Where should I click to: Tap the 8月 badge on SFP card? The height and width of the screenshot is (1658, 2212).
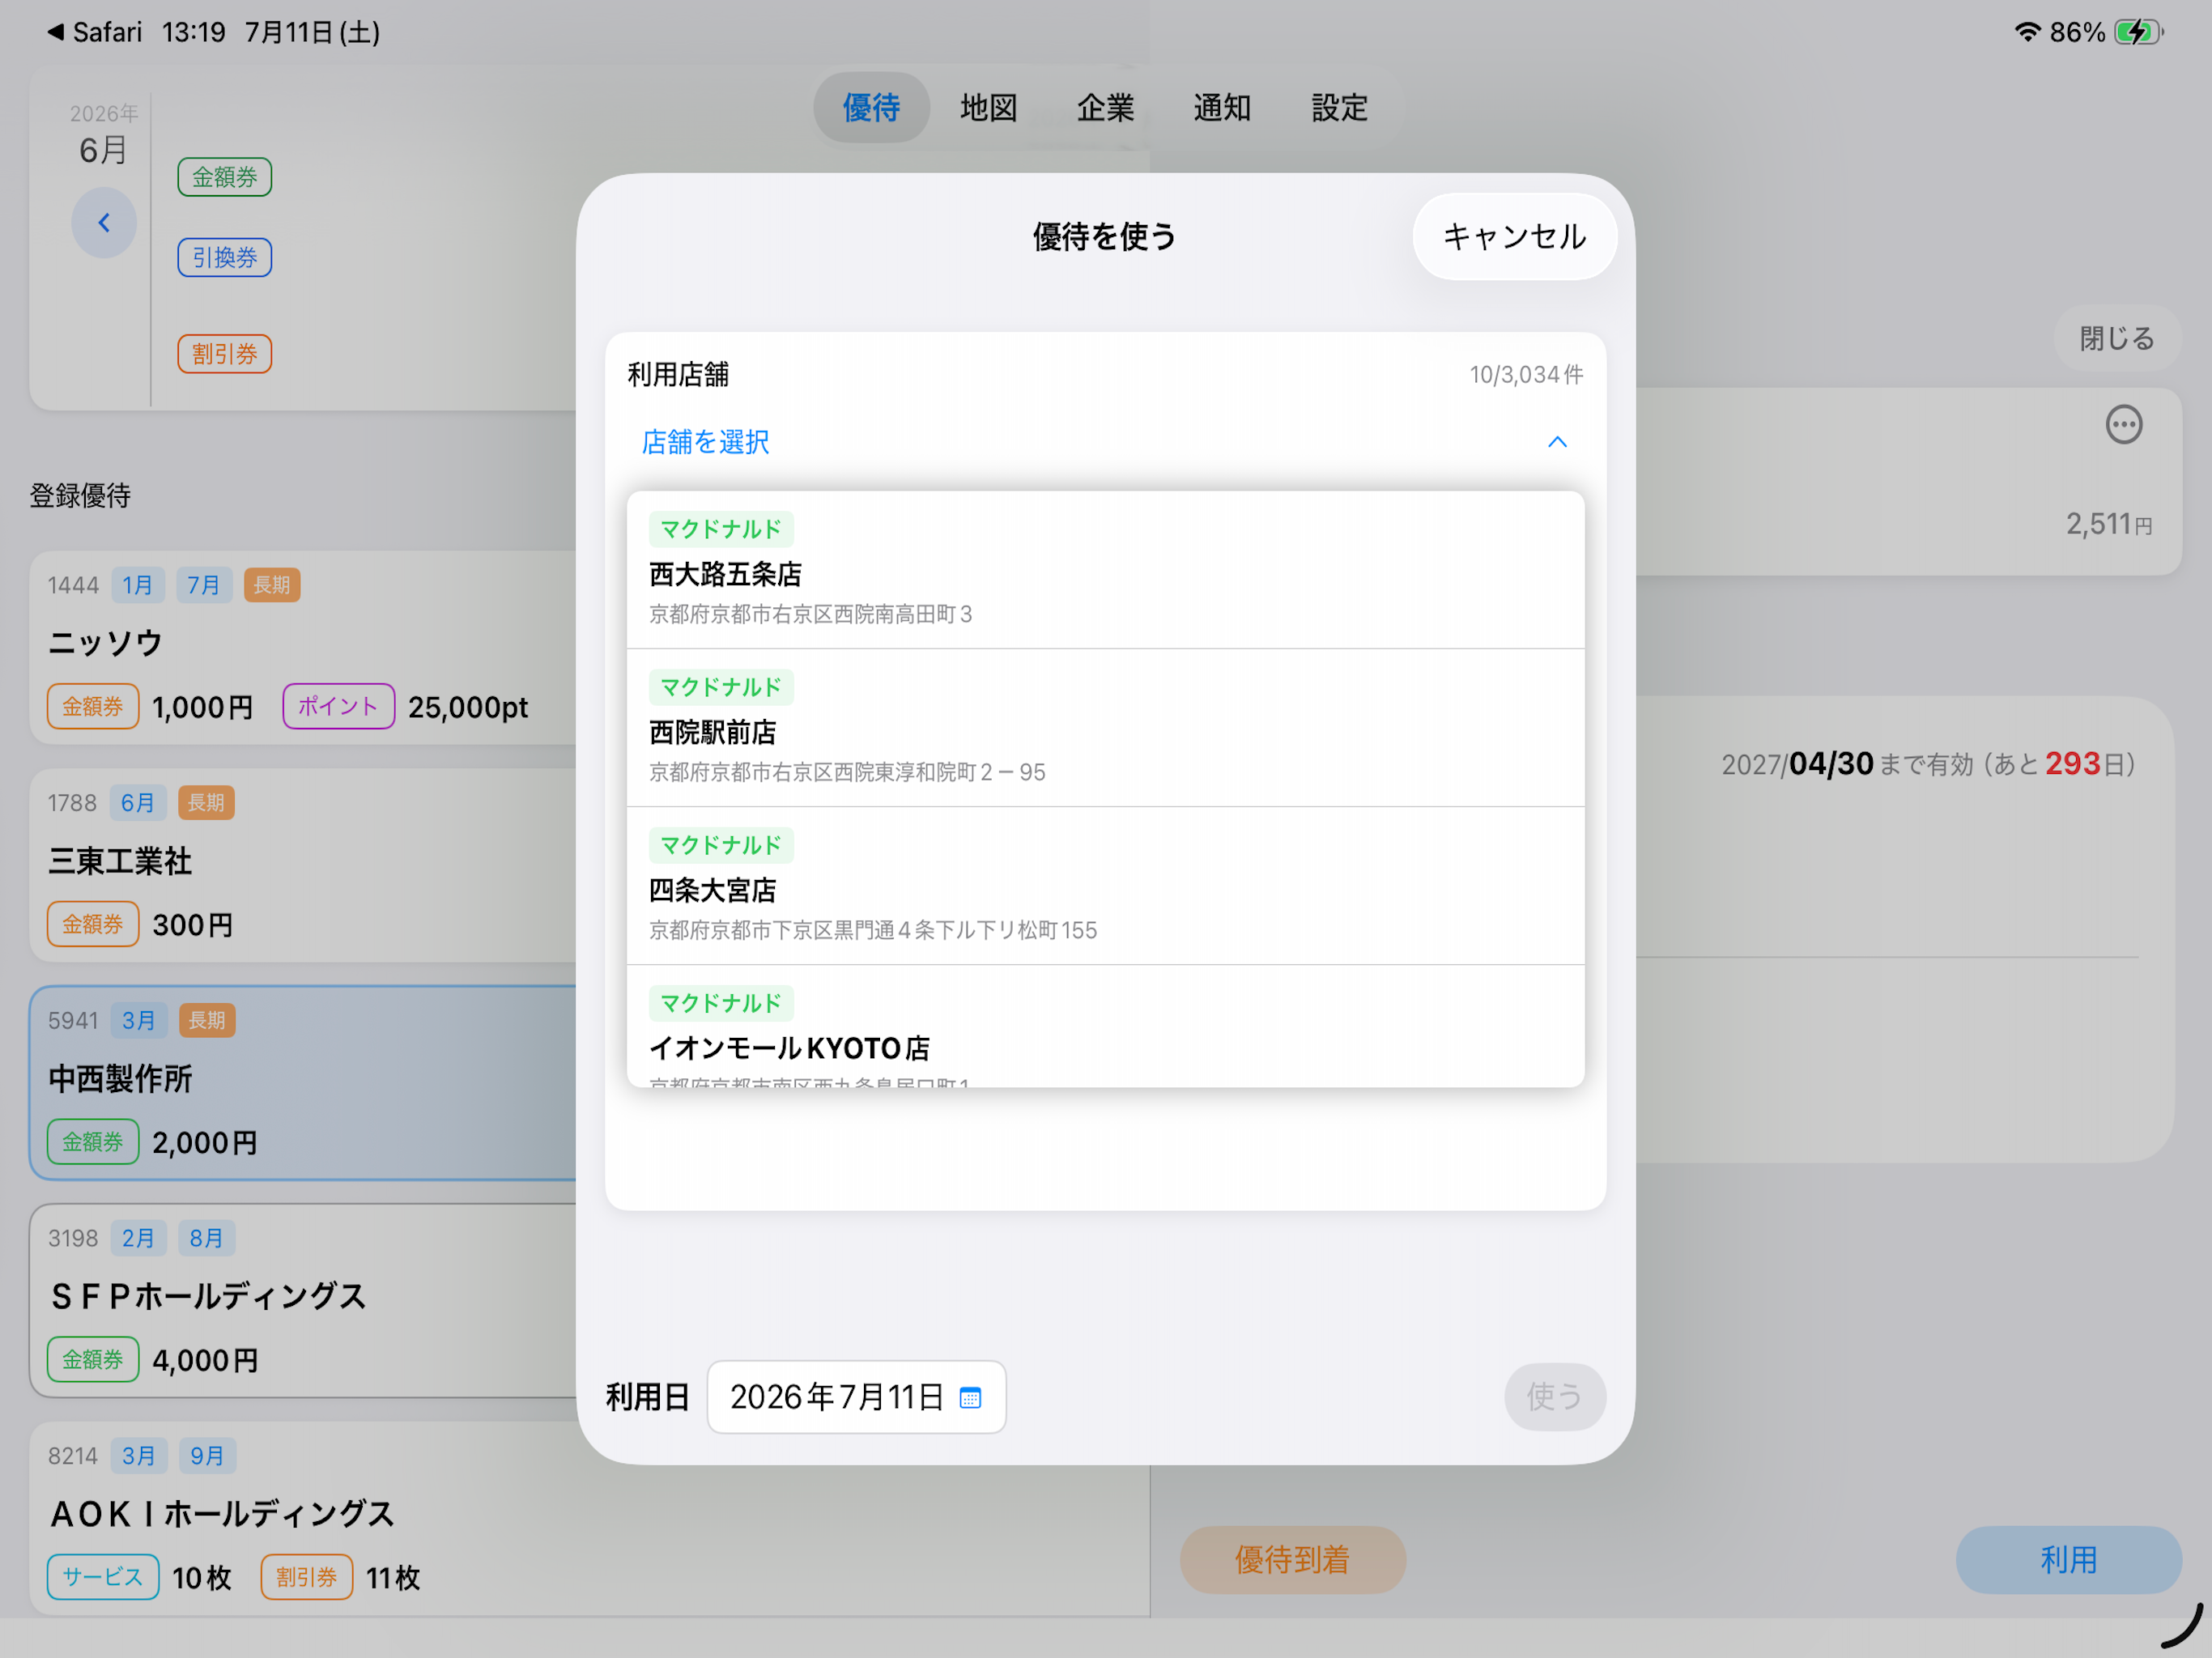pyautogui.click(x=206, y=1238)
